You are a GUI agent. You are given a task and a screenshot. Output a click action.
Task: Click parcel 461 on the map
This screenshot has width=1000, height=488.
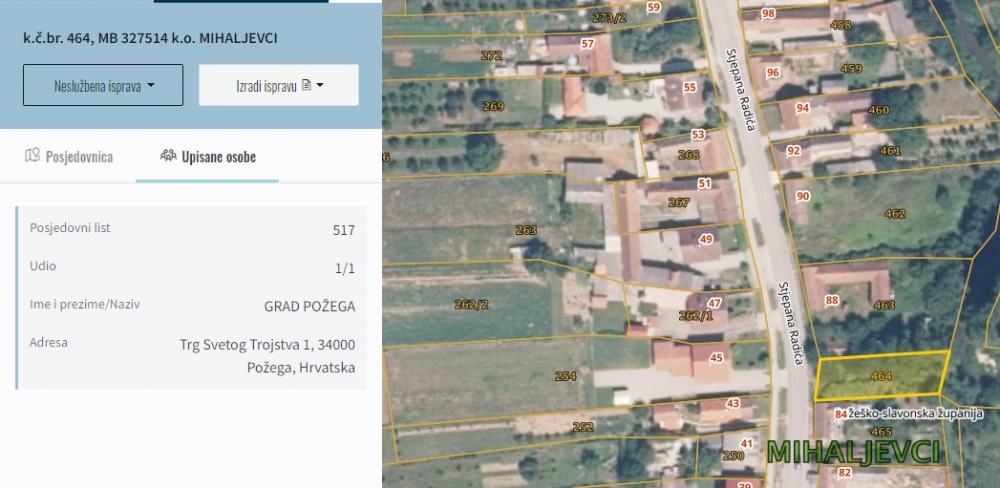click(x=890, y=151)
